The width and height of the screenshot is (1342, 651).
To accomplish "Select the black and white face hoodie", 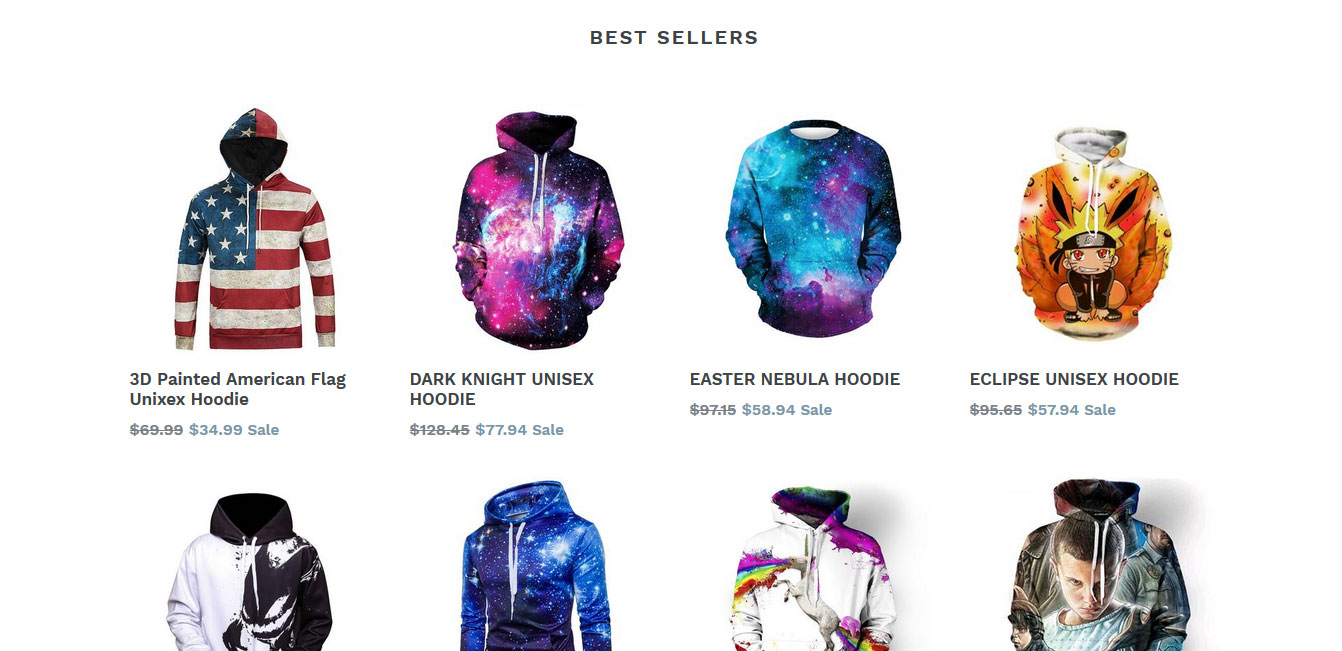I will point(249,571).
